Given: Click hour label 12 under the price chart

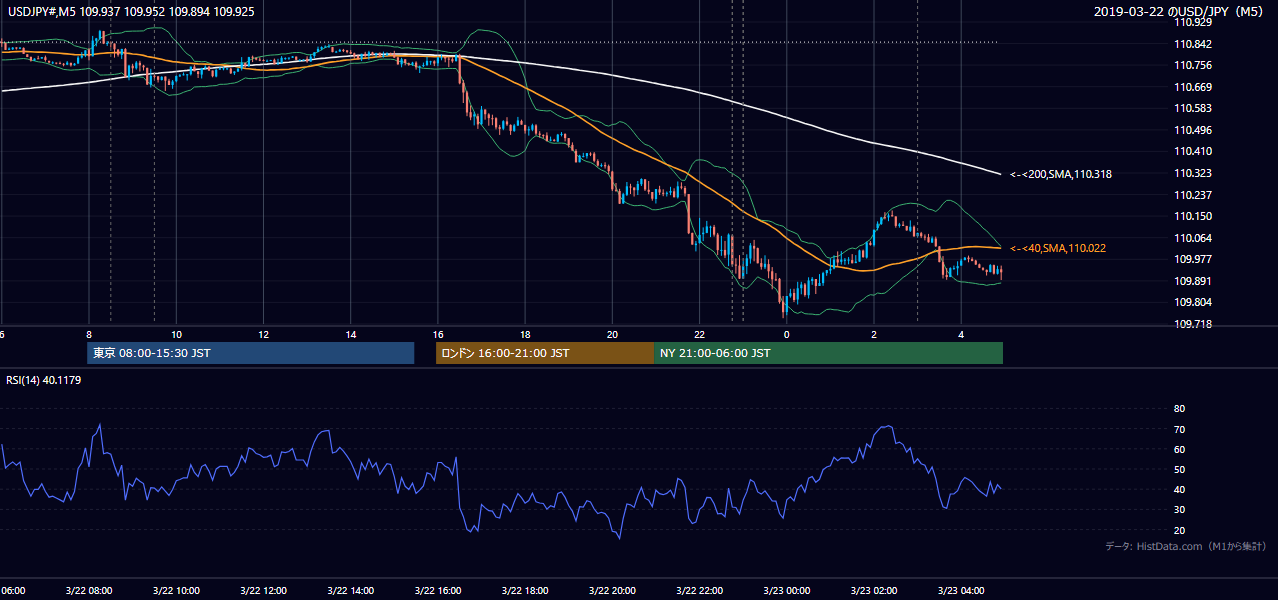Looking at the screenshot, I should coord(263,334).
